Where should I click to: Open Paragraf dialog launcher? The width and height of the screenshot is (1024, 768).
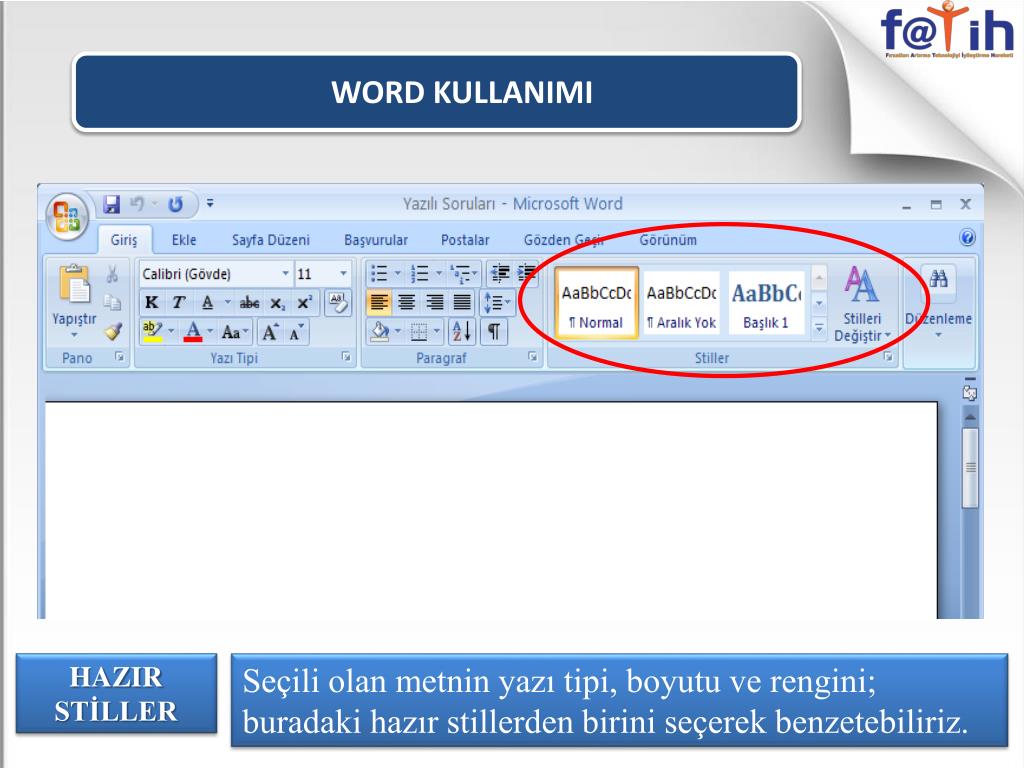(x=532, y=357)
